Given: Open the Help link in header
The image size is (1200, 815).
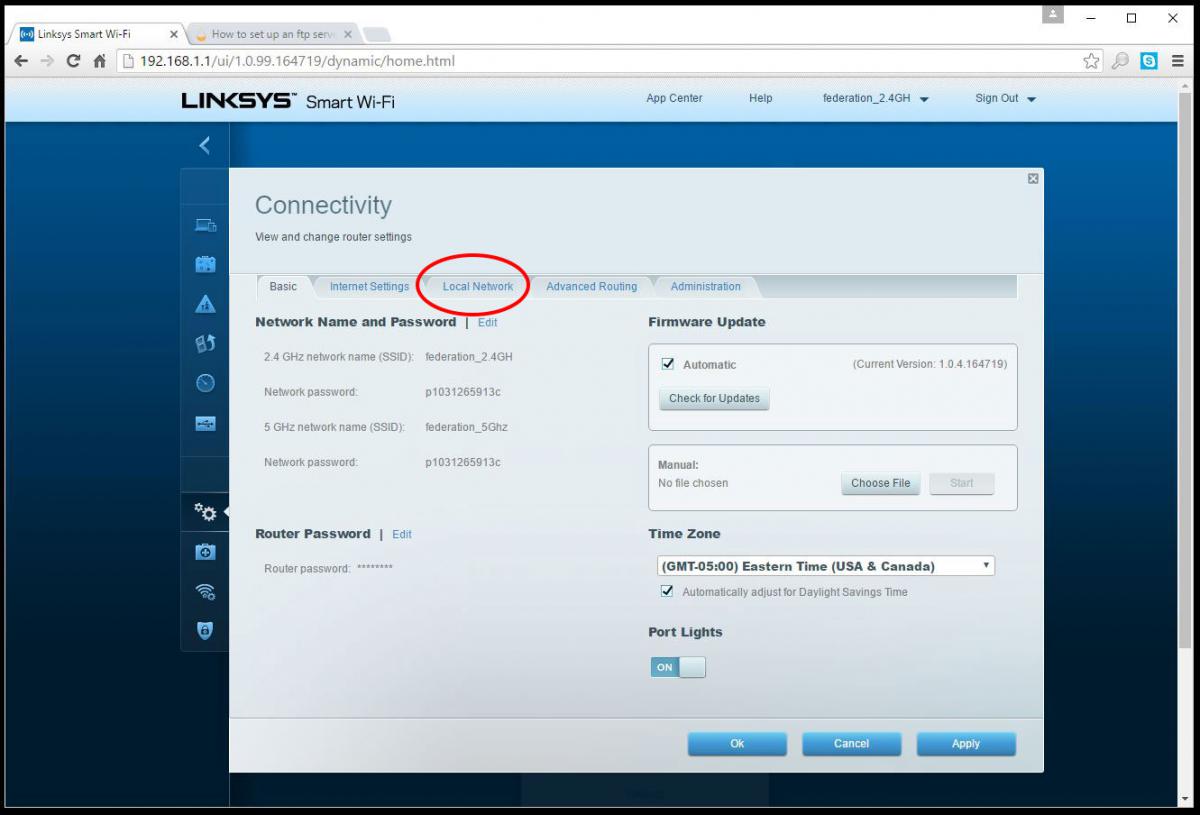Looking at the screenshot, I should point(760,98).
